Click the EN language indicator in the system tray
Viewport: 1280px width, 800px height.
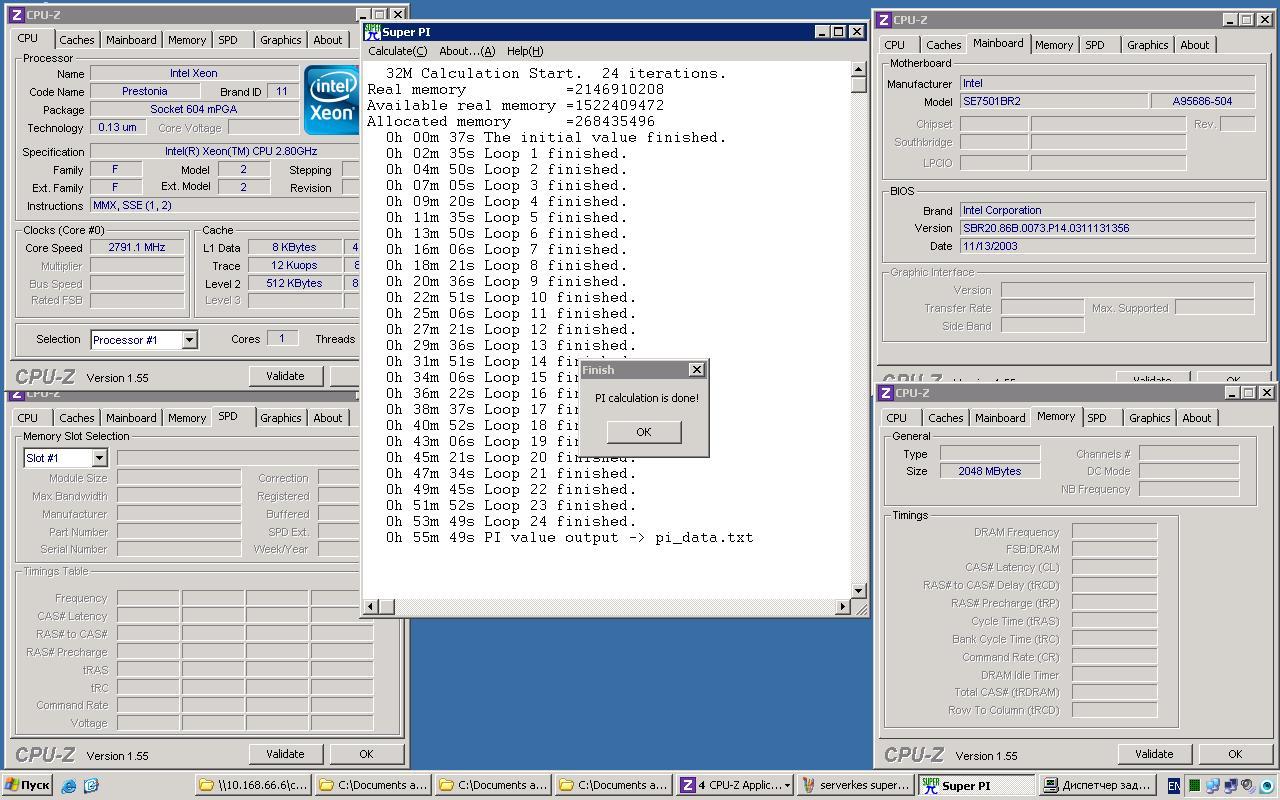[1174, 786]
